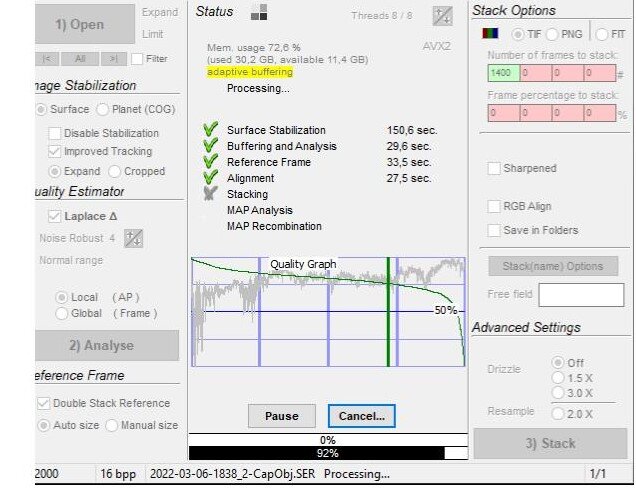Click the Noise Robust adjust icon
This screenshot has height=489, width=636.
133,238
